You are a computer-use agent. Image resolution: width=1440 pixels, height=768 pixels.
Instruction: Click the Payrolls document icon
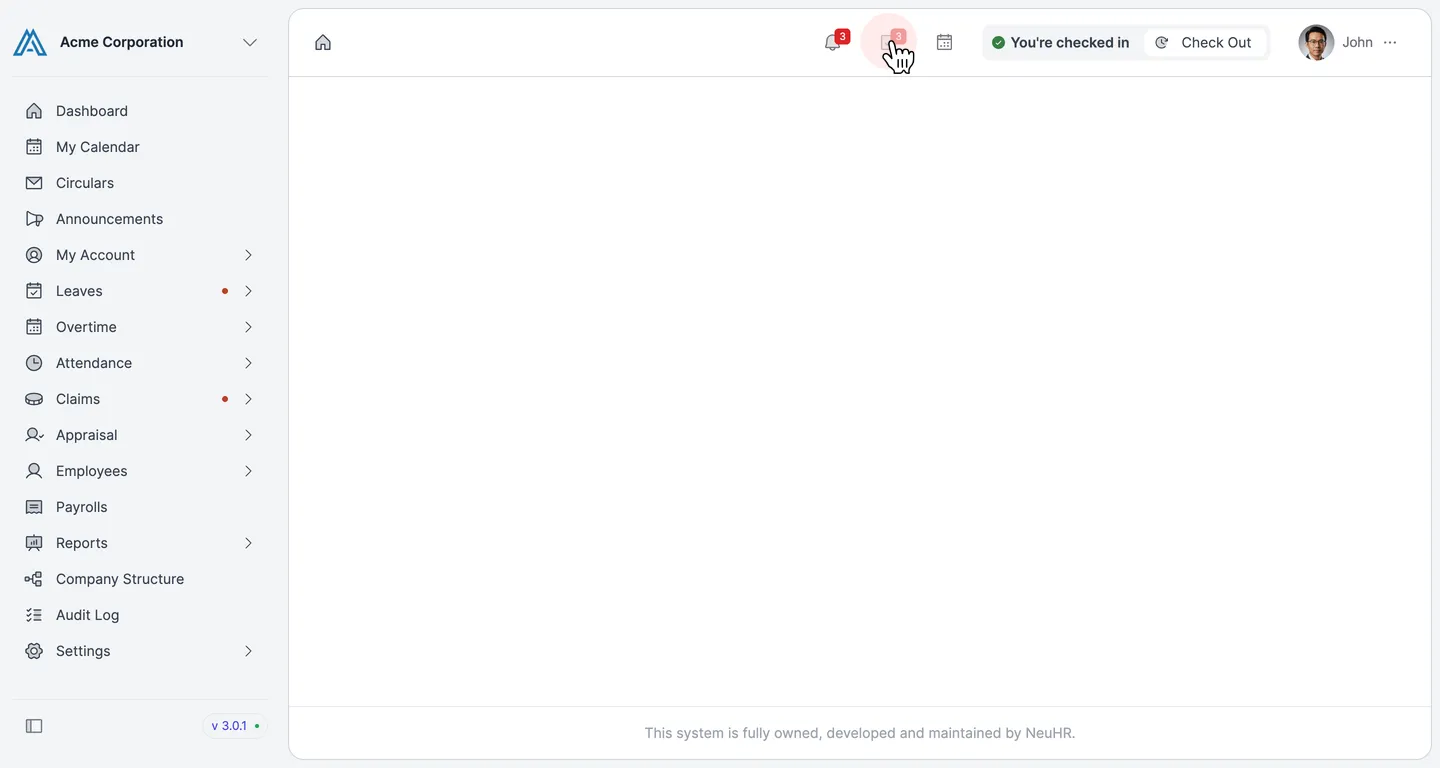click(34, 507)
